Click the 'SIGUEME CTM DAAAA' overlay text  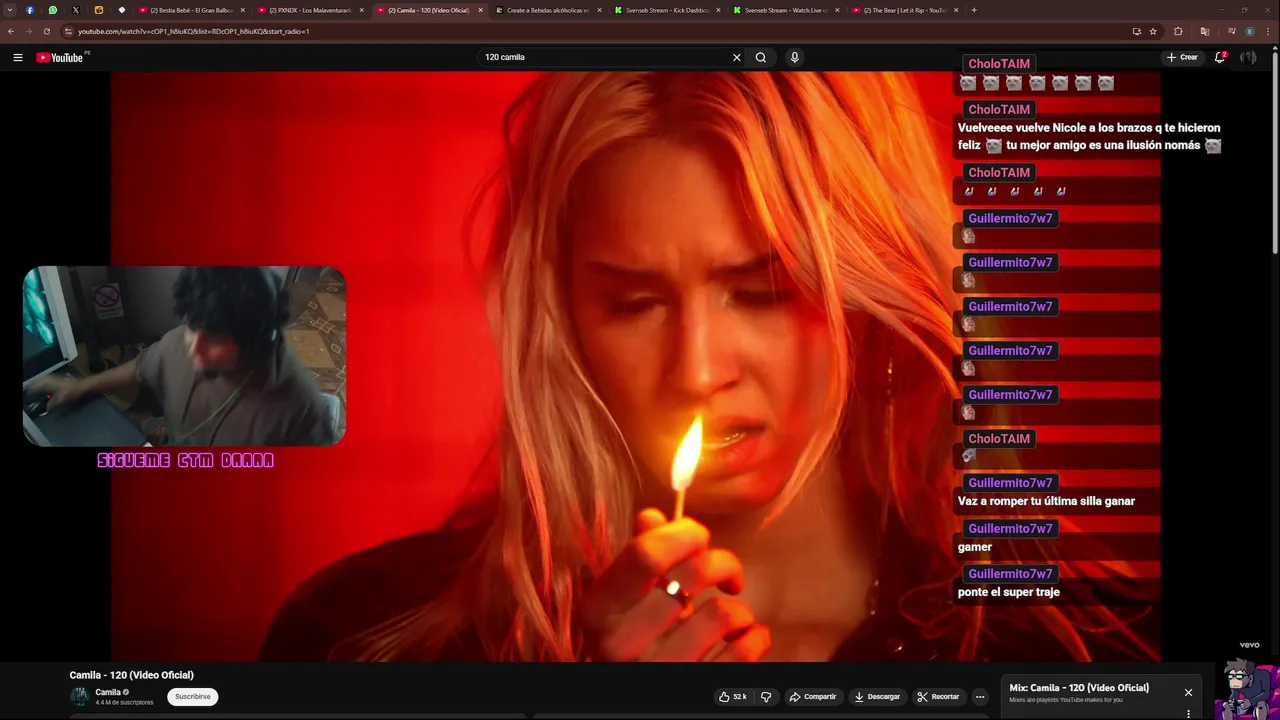tap(185, 460)
